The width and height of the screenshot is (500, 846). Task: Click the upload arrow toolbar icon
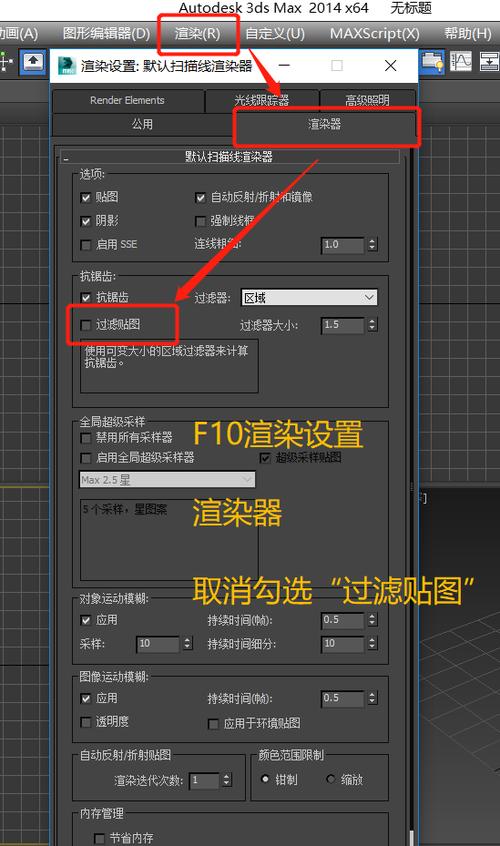coord(33,62)
